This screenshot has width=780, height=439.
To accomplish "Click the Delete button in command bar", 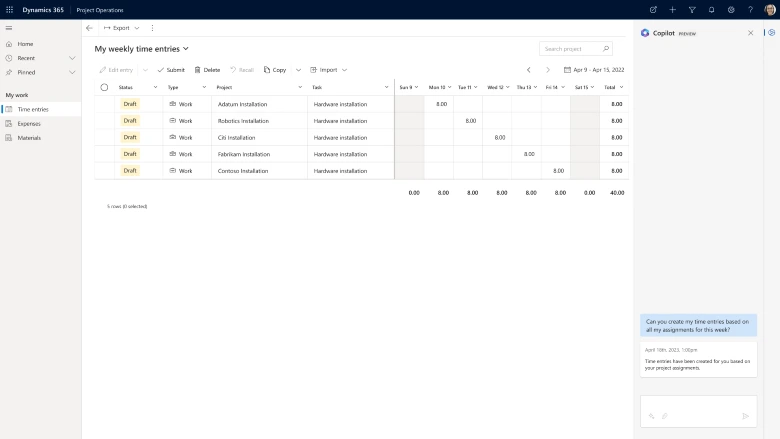I will (x=207, y=70).
